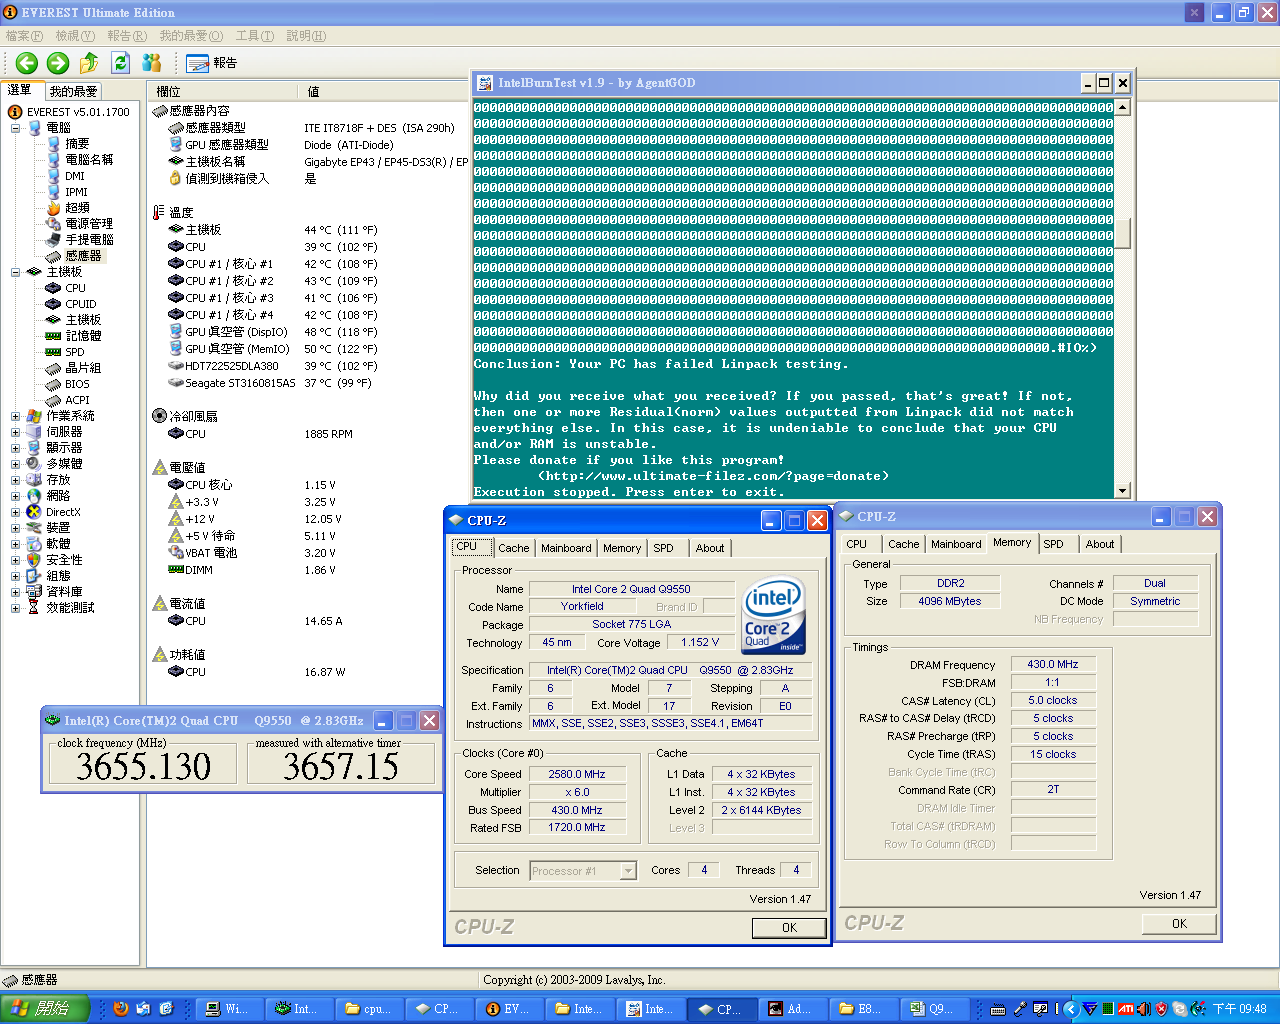Go forward with the green right arrow

pos(58,63)
